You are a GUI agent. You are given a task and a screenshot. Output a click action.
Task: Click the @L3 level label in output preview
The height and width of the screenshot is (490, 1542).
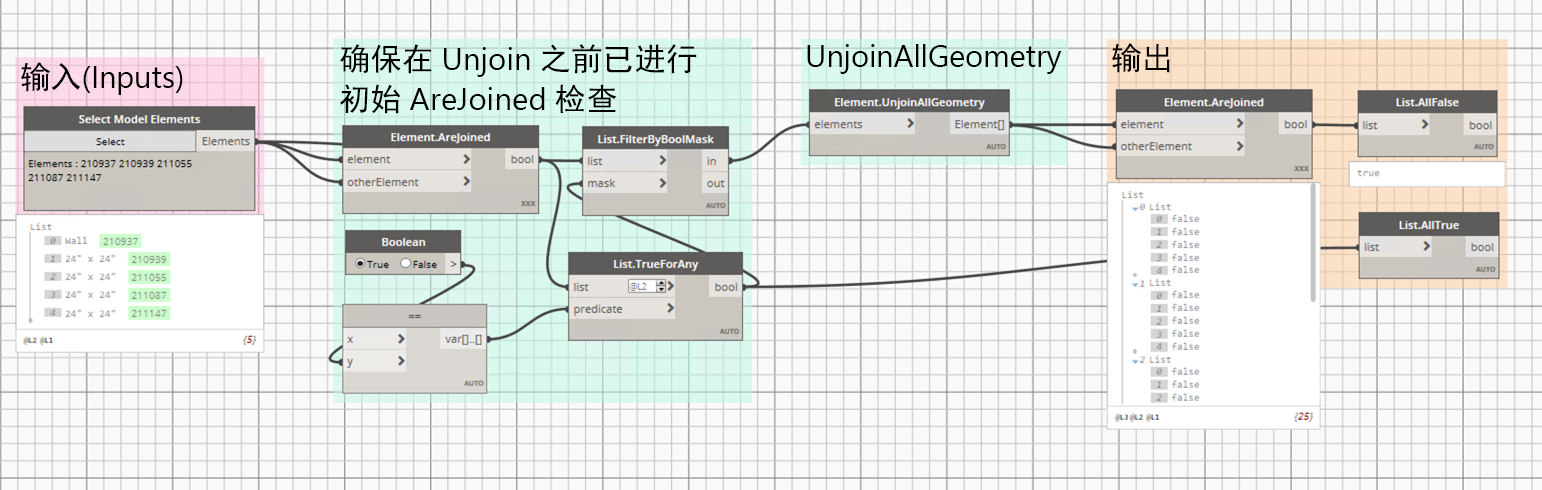pyautogui.click(x=1121, y=416)
